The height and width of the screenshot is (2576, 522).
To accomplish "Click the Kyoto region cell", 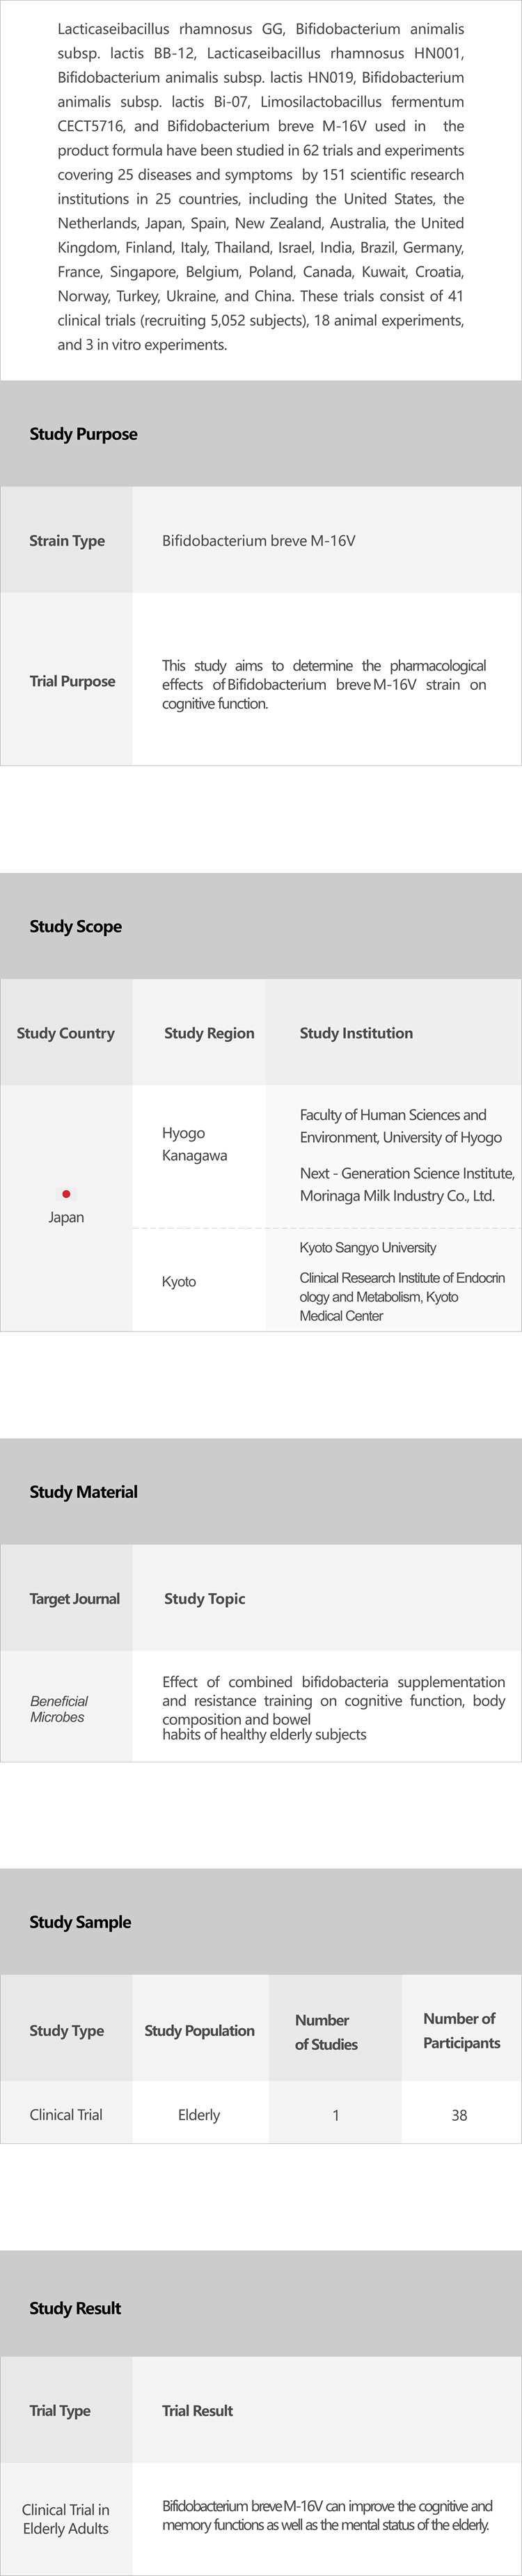I will [x=179, y=1281].
